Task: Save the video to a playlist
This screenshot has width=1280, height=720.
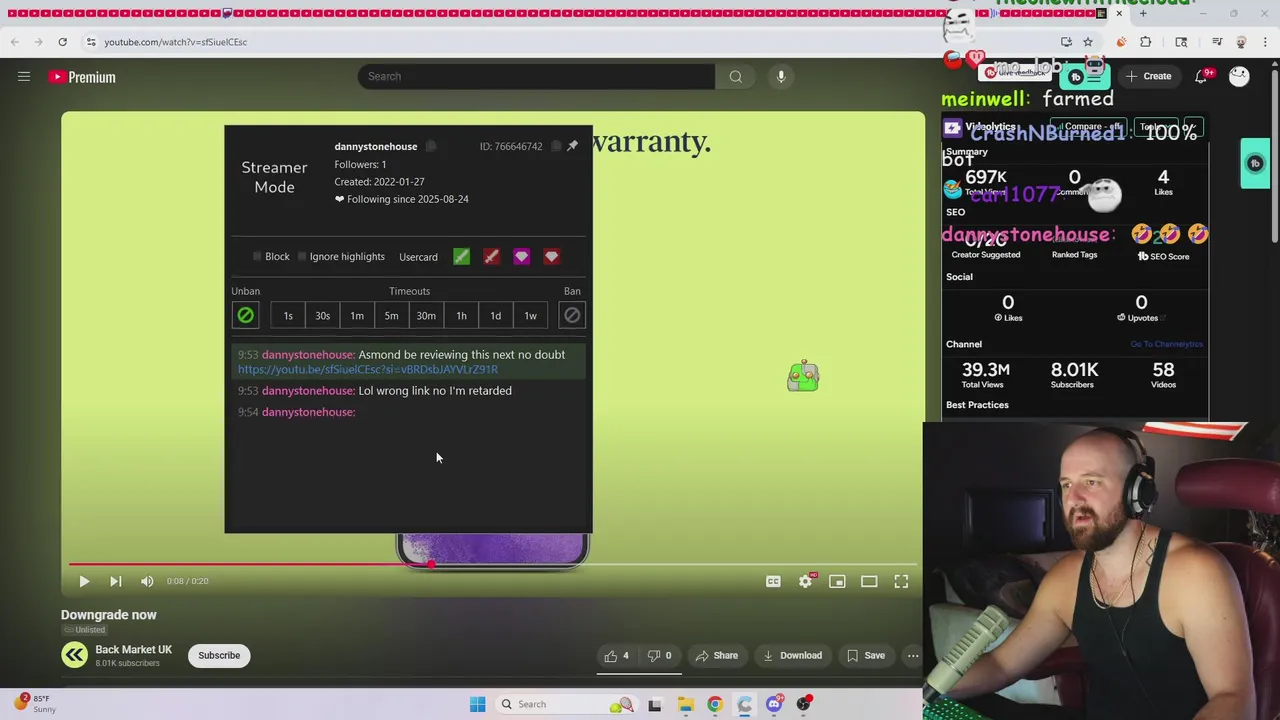Action: coord(866,656)
